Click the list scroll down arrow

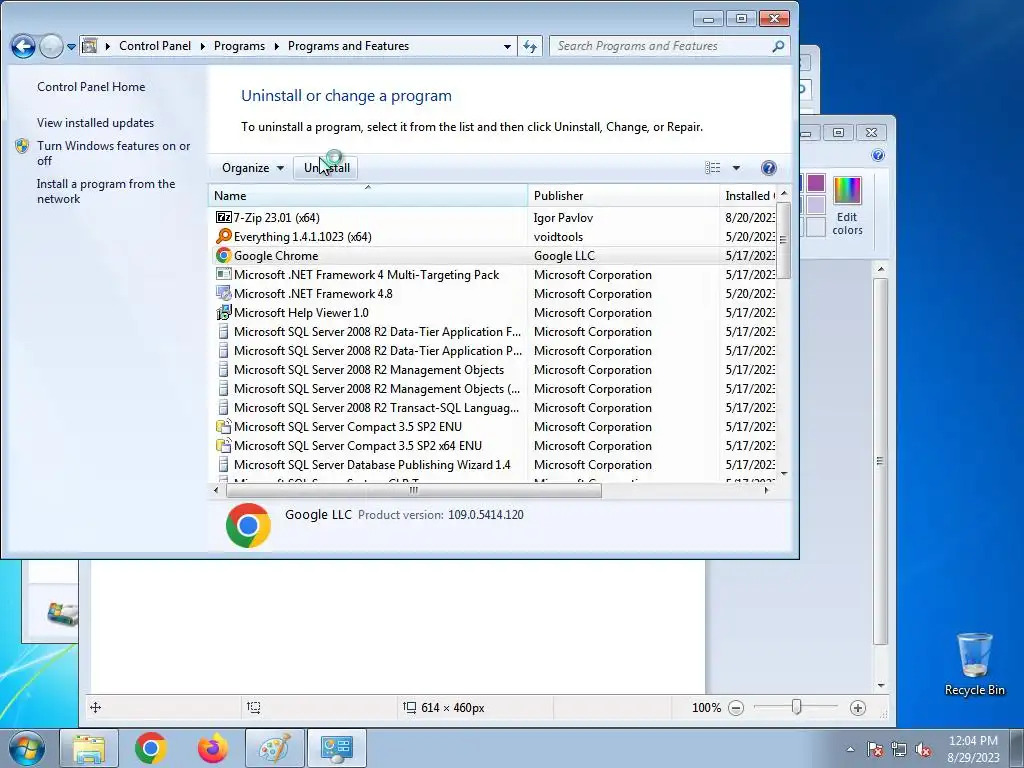pyautogui.click(x=784, y=473)
